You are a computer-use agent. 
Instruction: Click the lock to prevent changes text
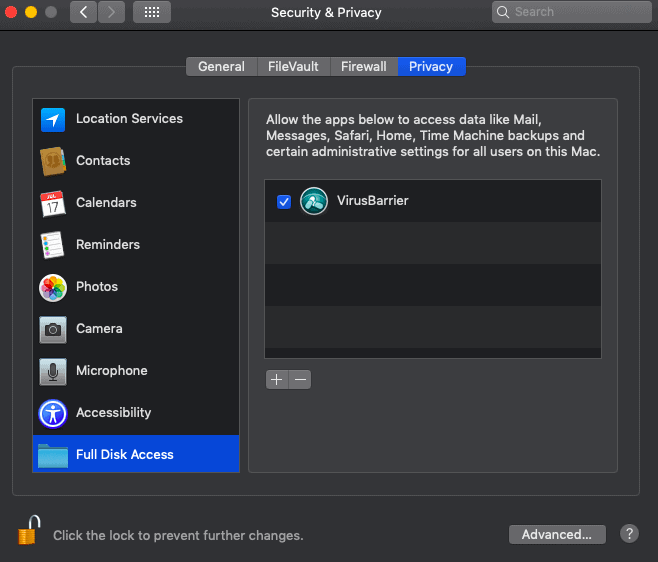[x=178, y=536]
